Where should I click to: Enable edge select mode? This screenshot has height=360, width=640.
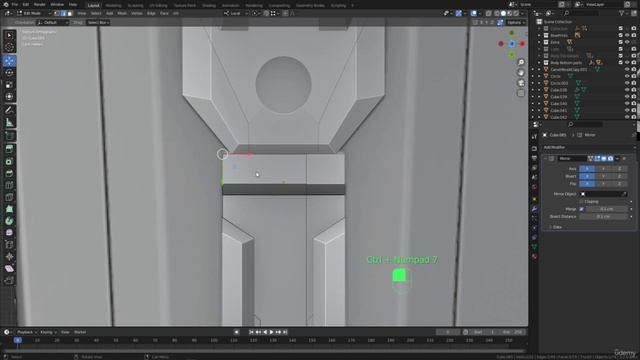click(x=63, y=13)
